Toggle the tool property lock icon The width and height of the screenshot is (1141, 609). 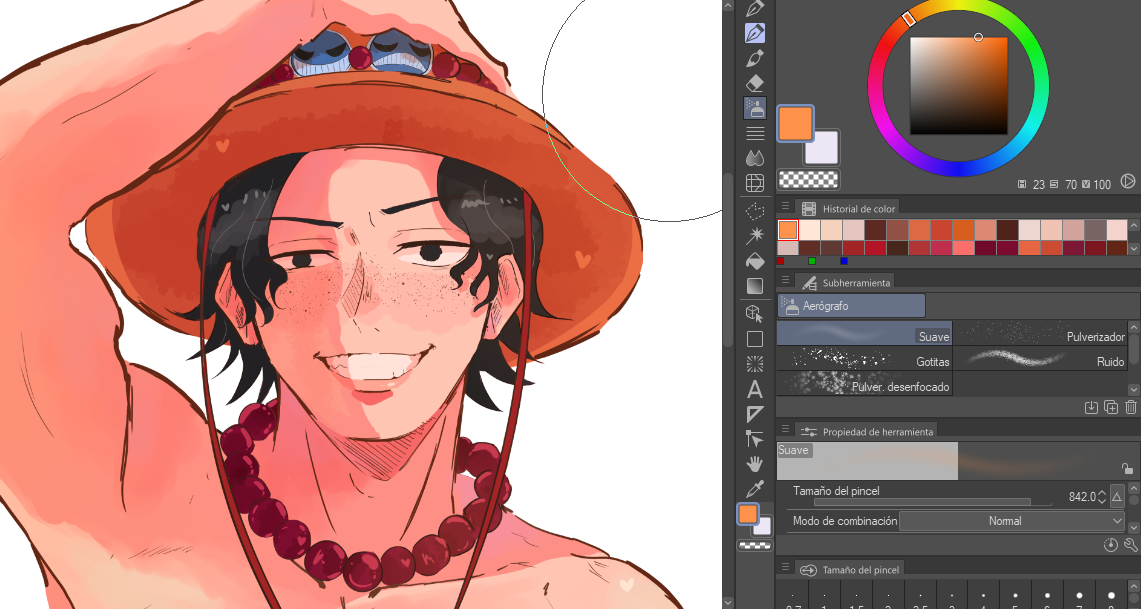(x=1126, y=468)
